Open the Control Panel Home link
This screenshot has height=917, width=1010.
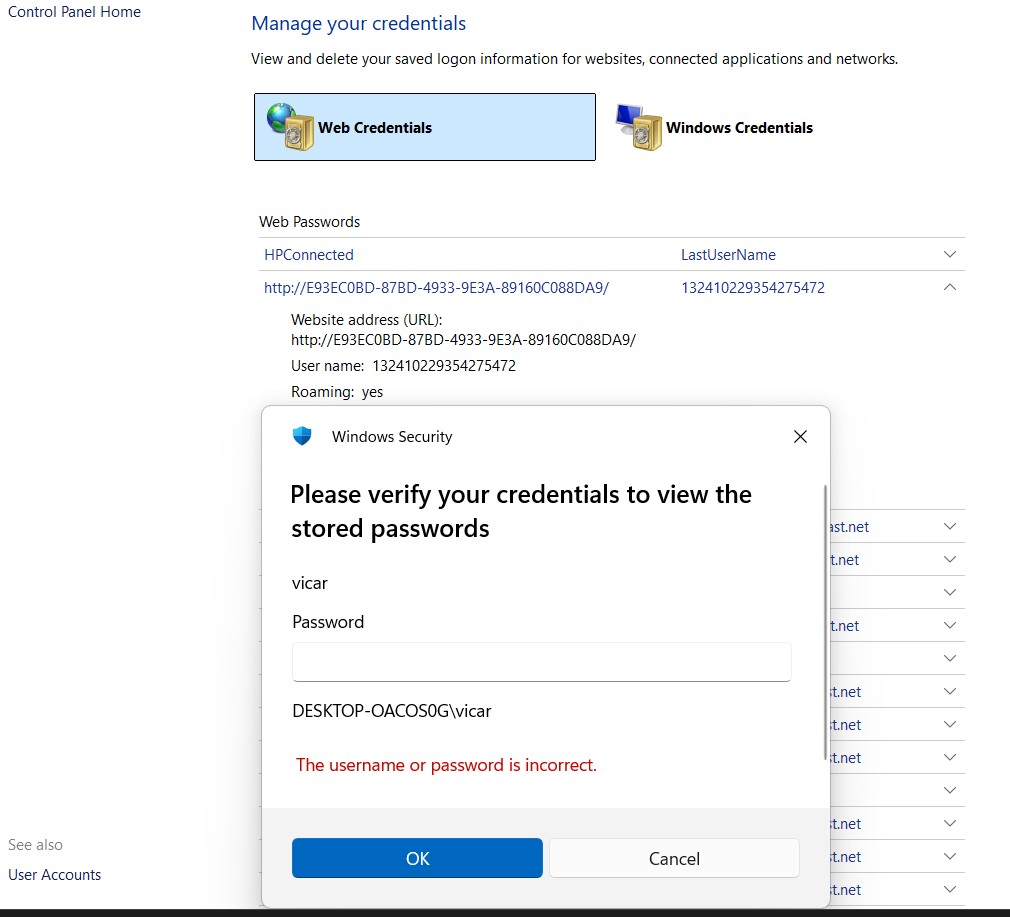(x=74, y=12)
